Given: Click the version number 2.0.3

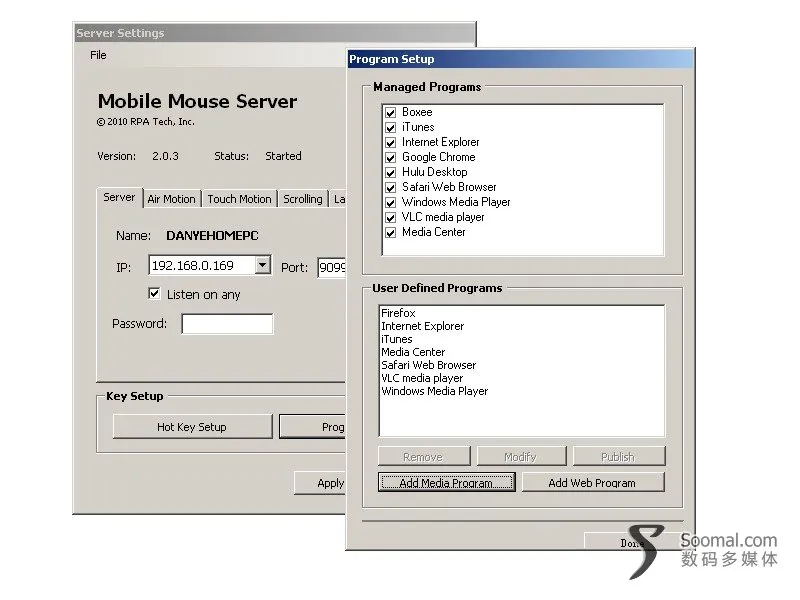Looking at the screenshot, I should (x=165, y=156).
